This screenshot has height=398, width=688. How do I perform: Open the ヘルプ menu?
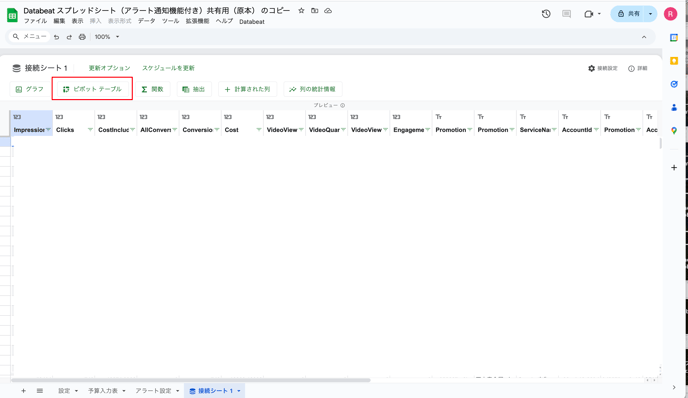click(224, 21)
